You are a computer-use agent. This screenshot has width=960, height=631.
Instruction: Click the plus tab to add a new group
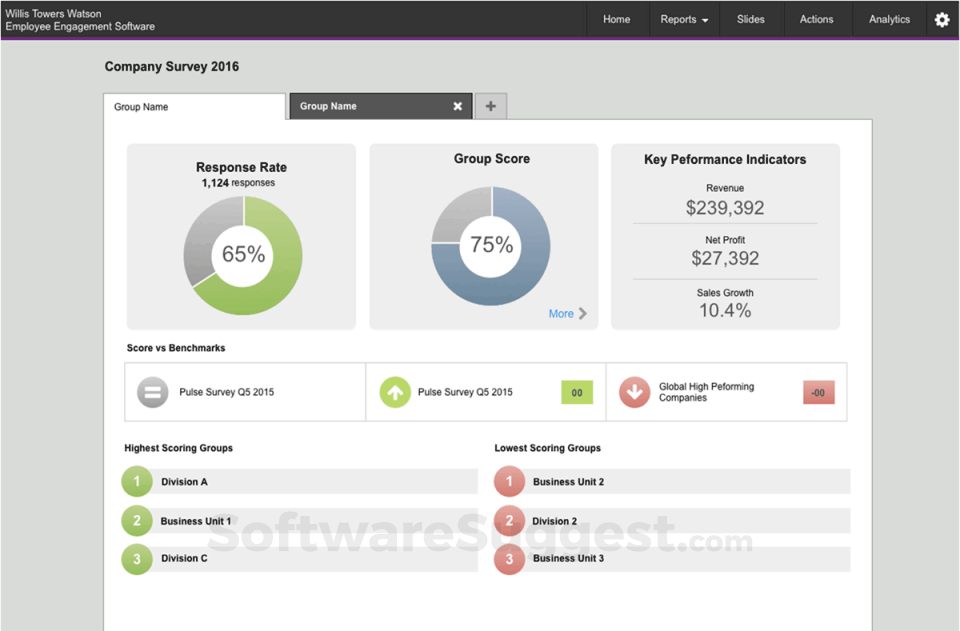490,105
